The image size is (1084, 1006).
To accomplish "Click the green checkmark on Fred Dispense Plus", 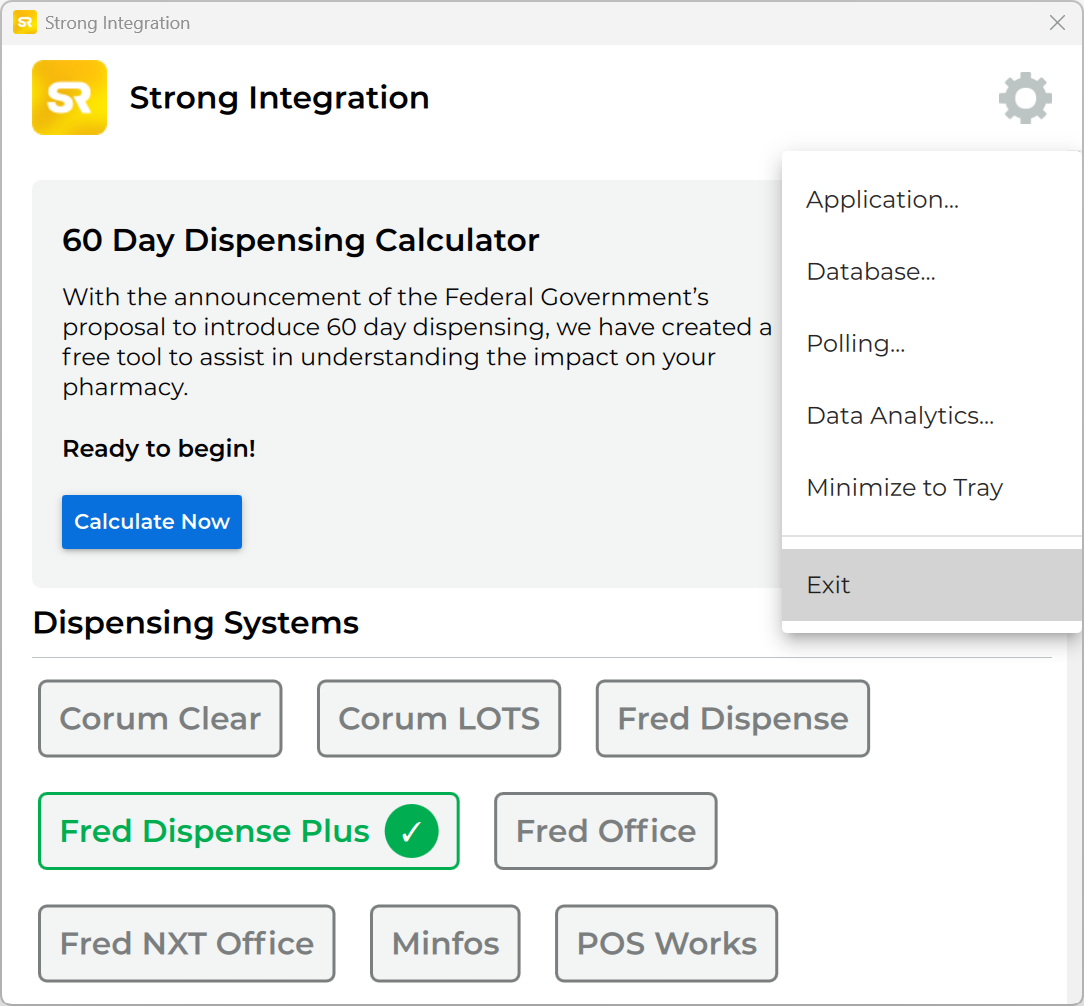I will click(x=411, y=831).
